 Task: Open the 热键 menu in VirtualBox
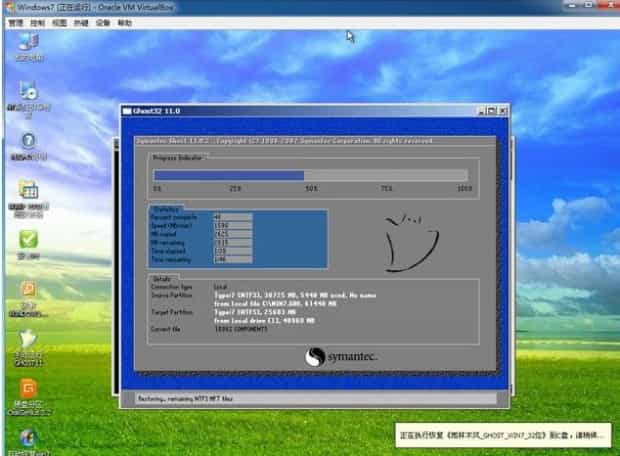pos(81,23)
